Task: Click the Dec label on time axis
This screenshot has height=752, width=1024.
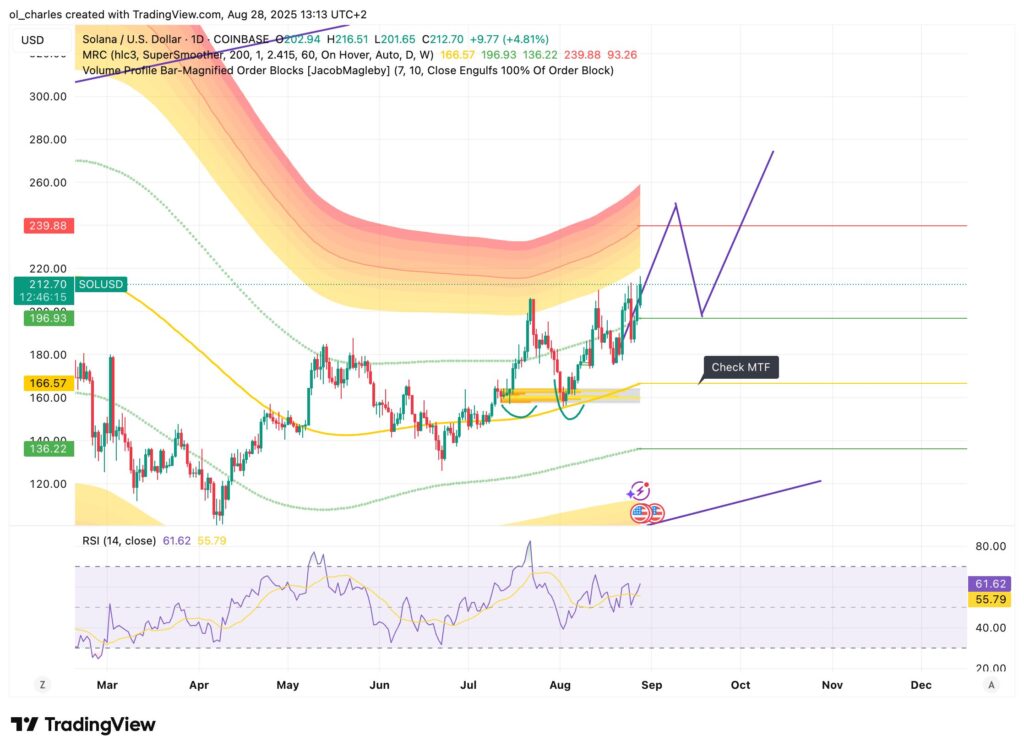Action: pos(921,685)
